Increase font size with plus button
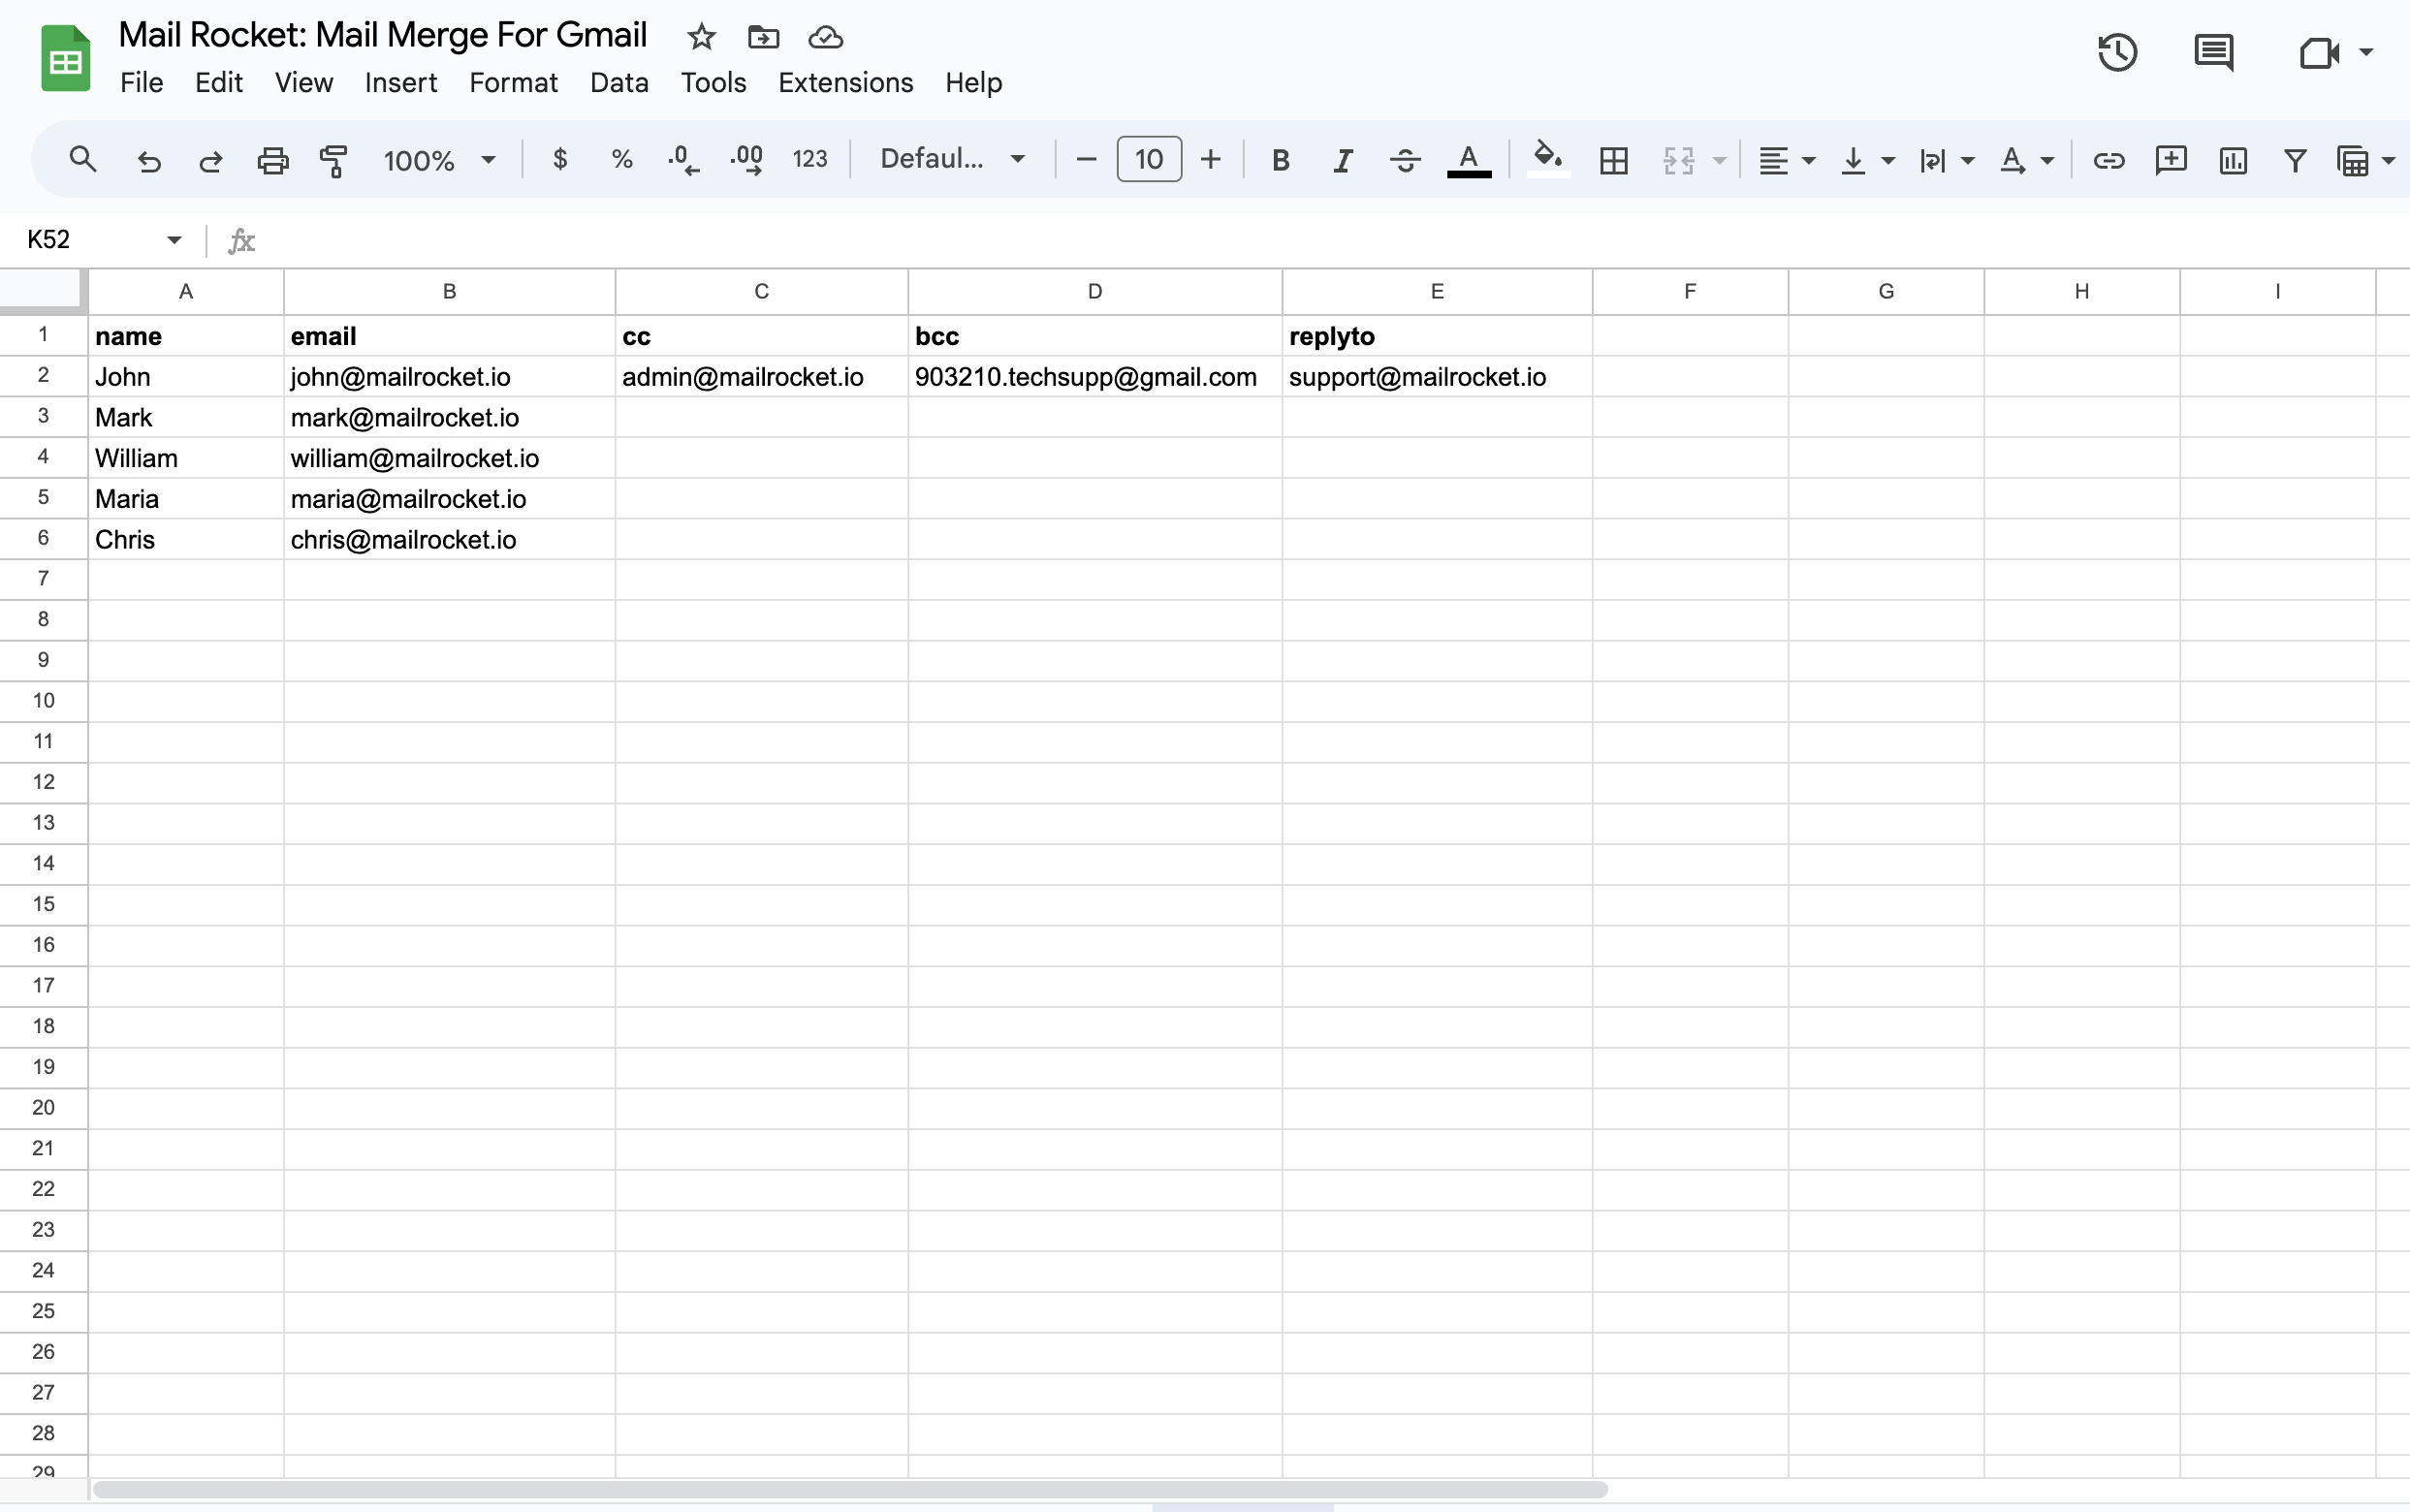2410x1512 pixels. pos(1210,159)
